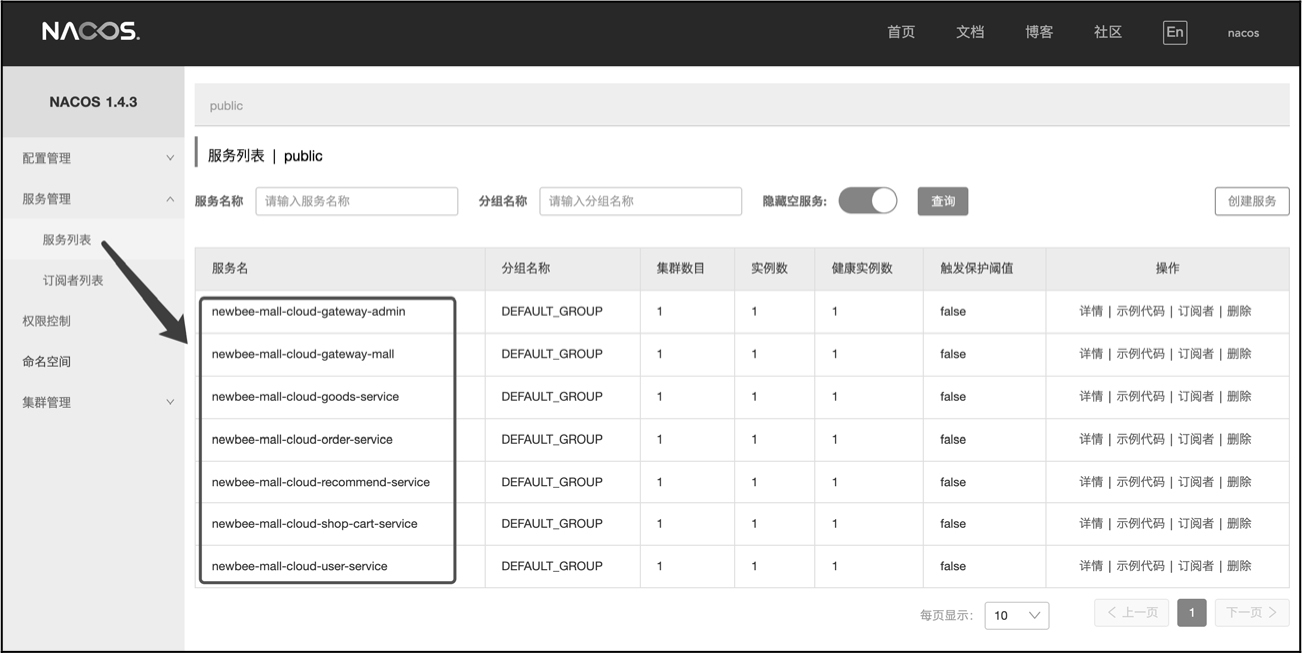
Task: Open 命名空间 in the sidebar
Action: (x=47, y=362)
